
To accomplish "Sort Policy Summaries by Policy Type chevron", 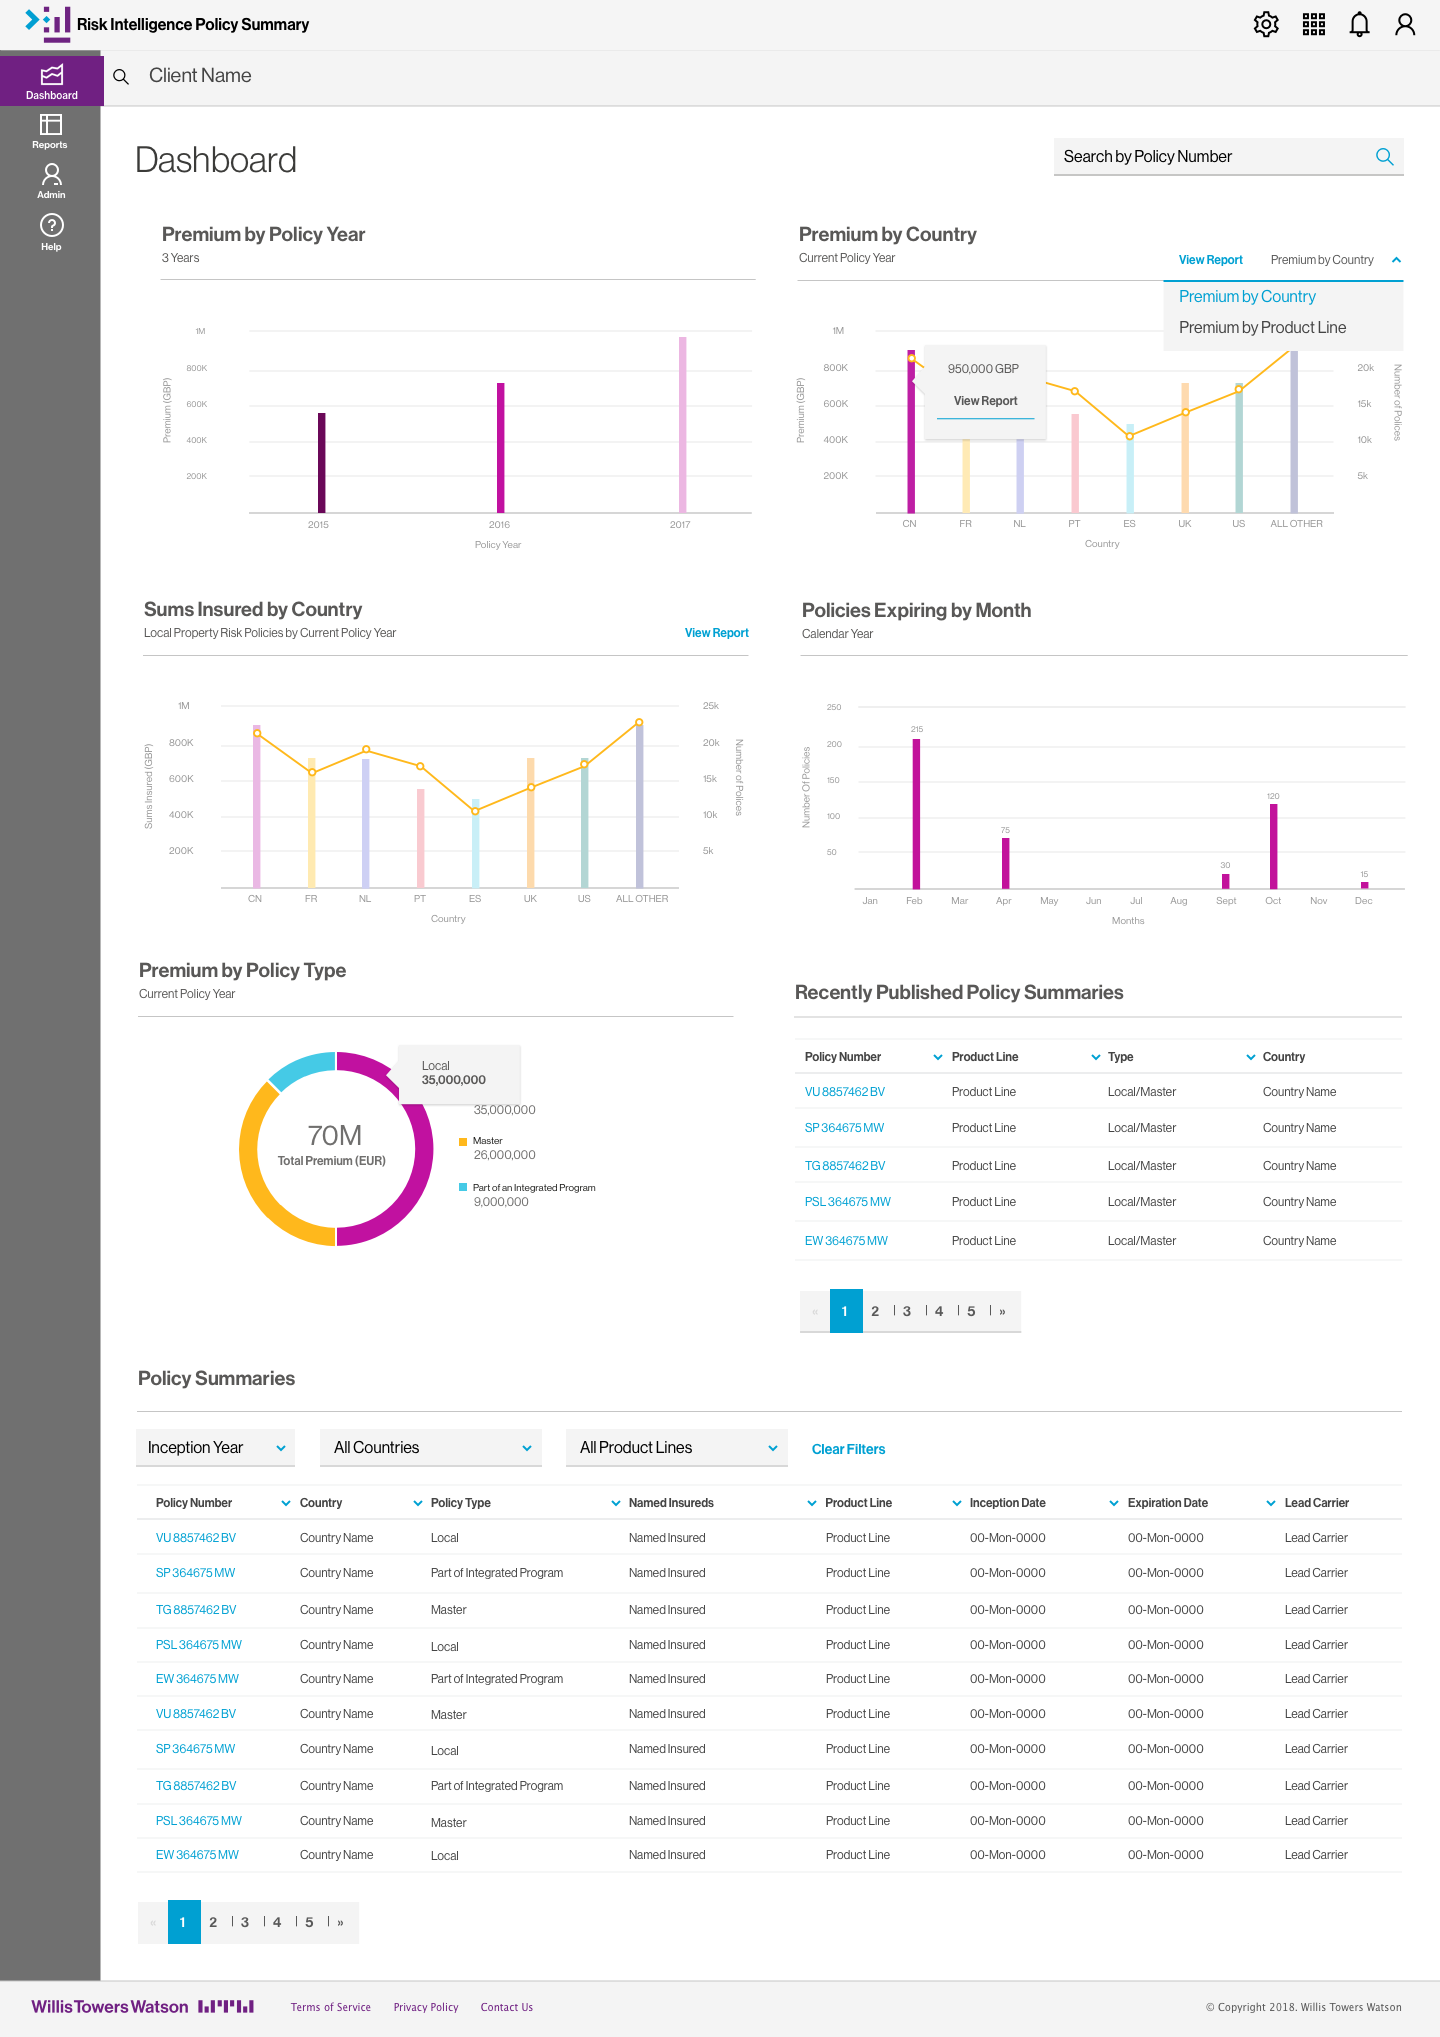I will (616, 1503).
